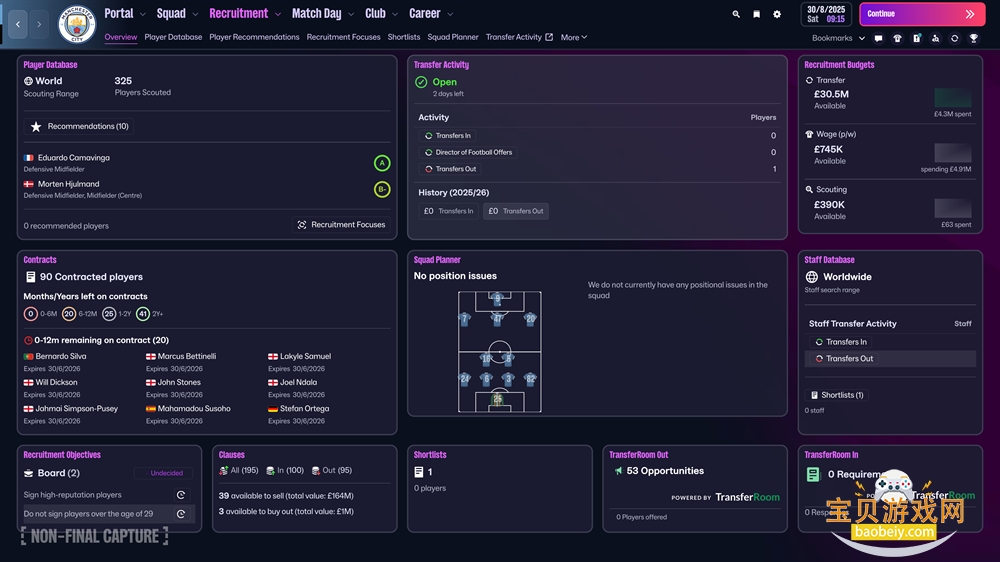Open the trophy icon shortcut
Viewport: 1000px width, 562px height.
(974, 38)
